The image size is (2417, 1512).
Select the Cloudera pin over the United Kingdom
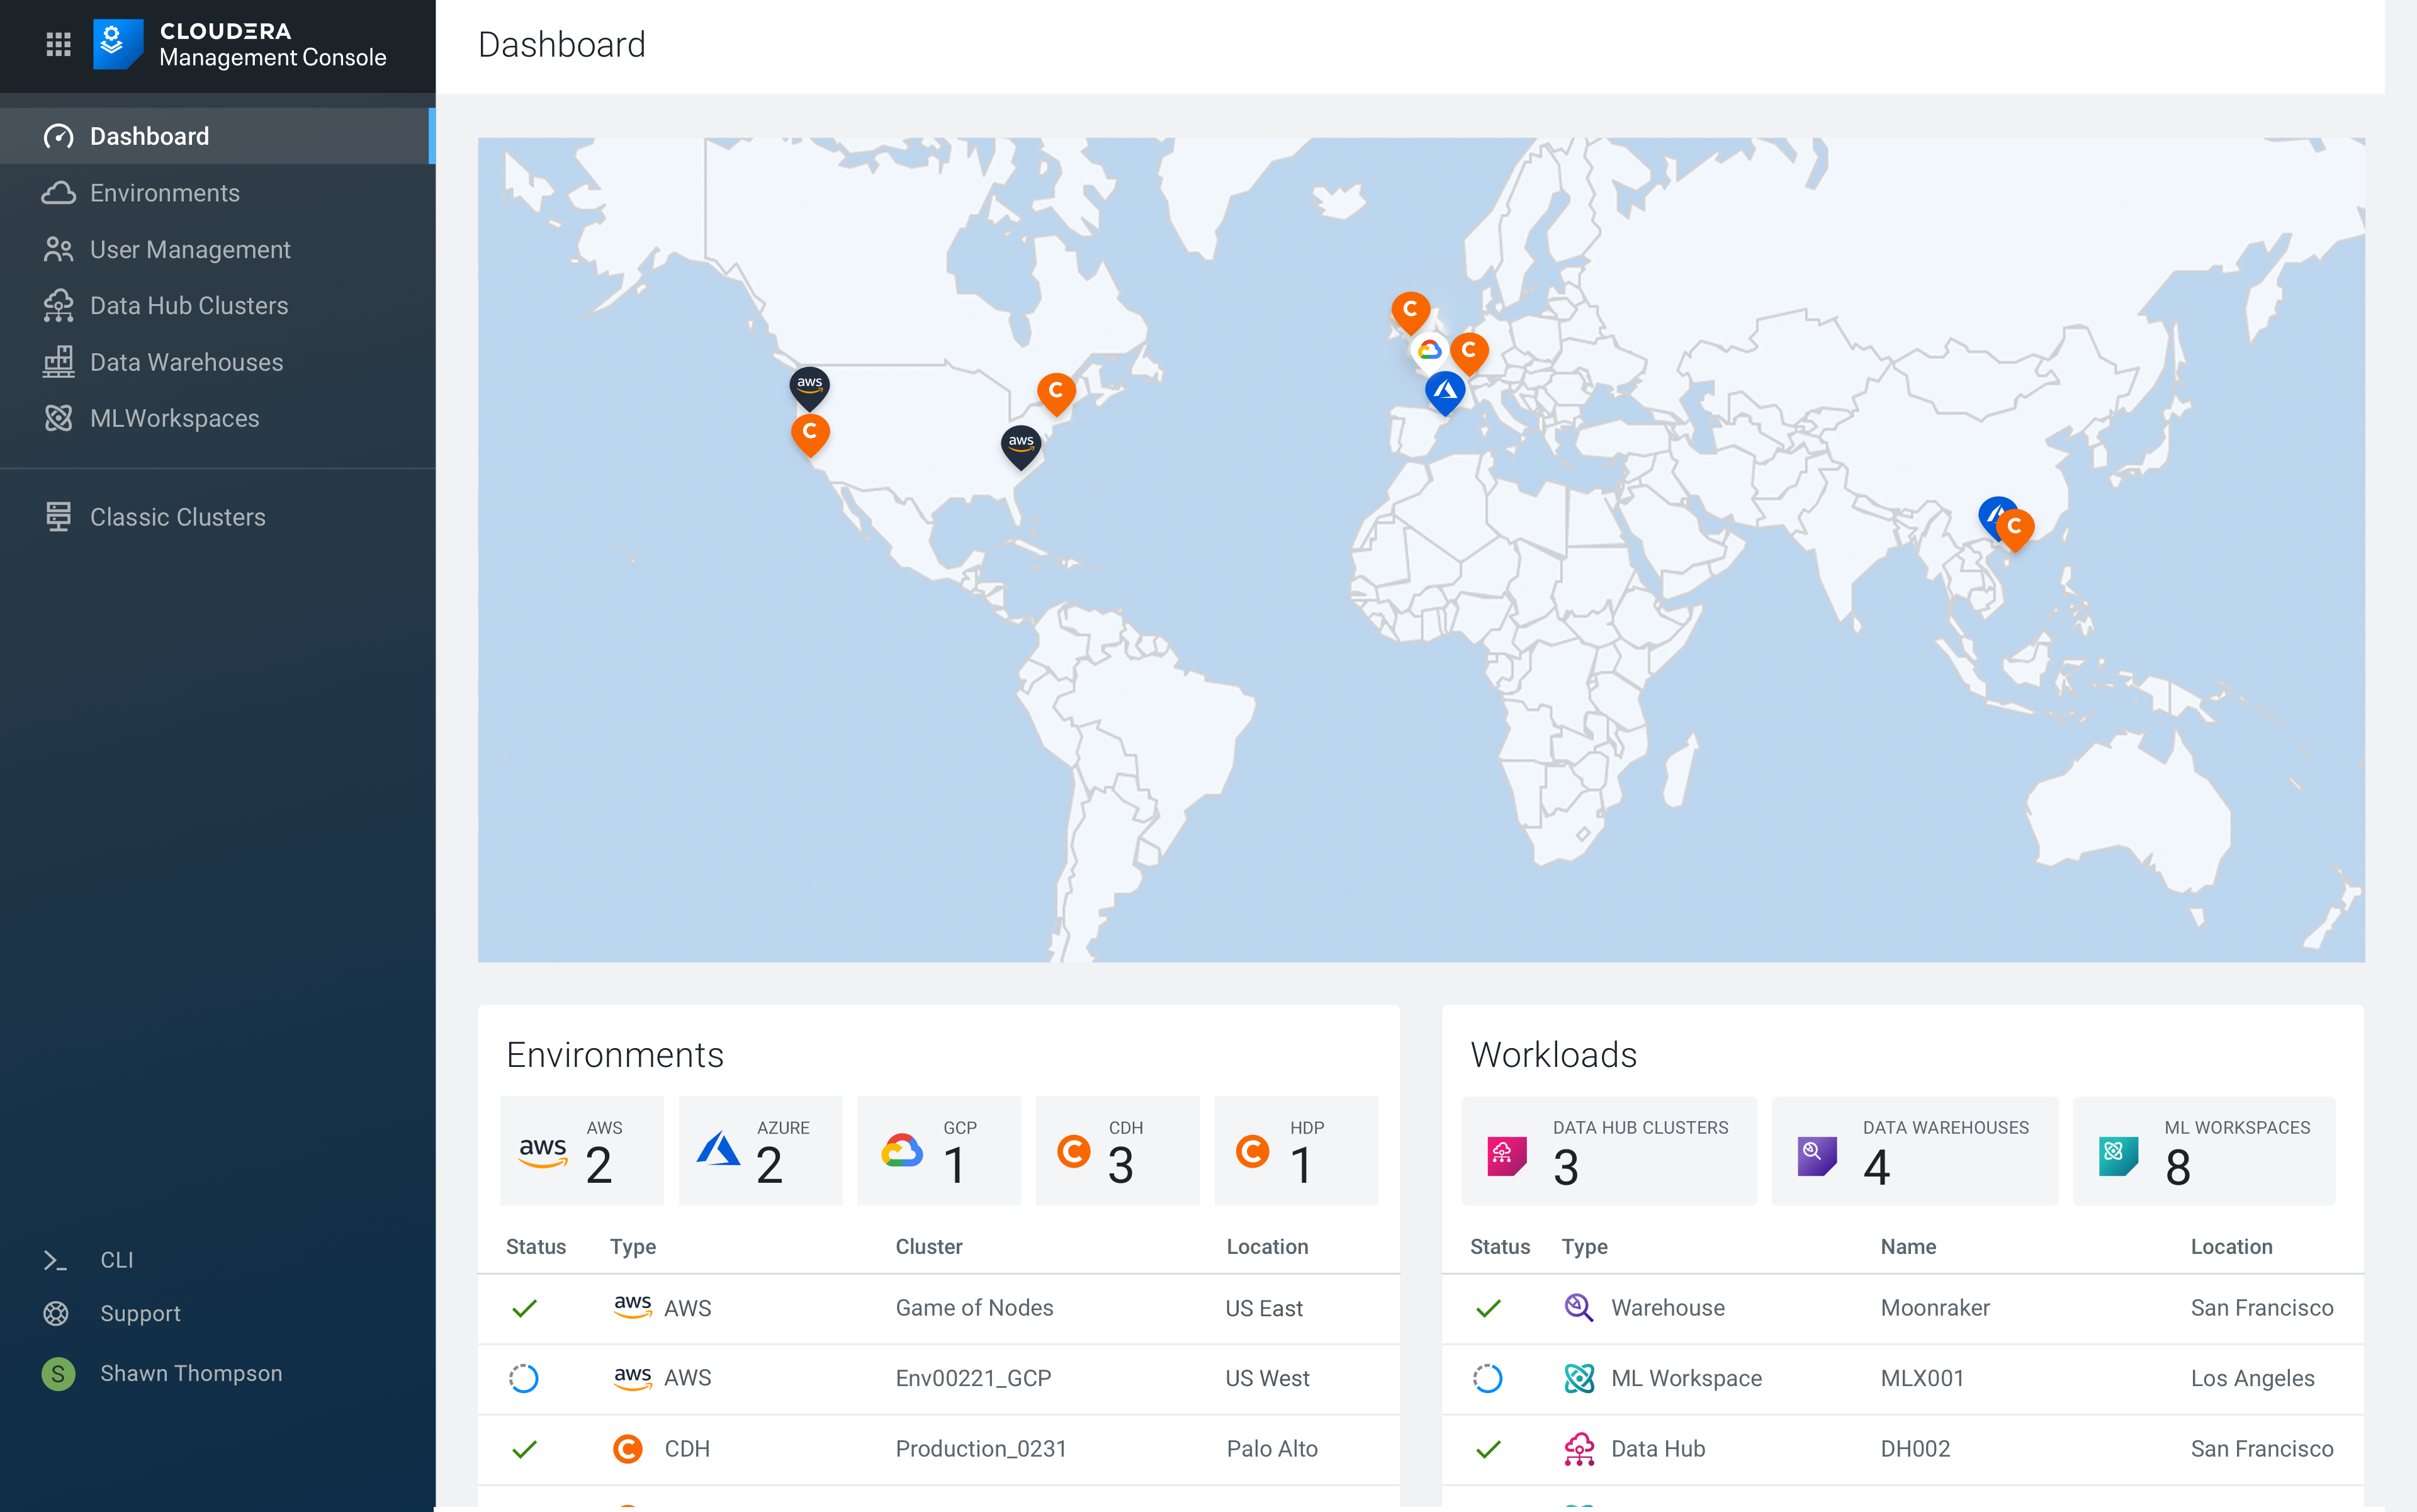[1410, 313]
